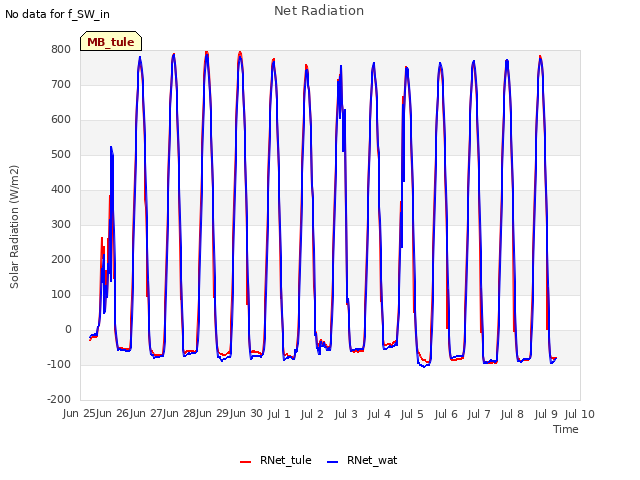Click the Jul 1 x-axis date label
640x480 pixels.
(279, 415)
